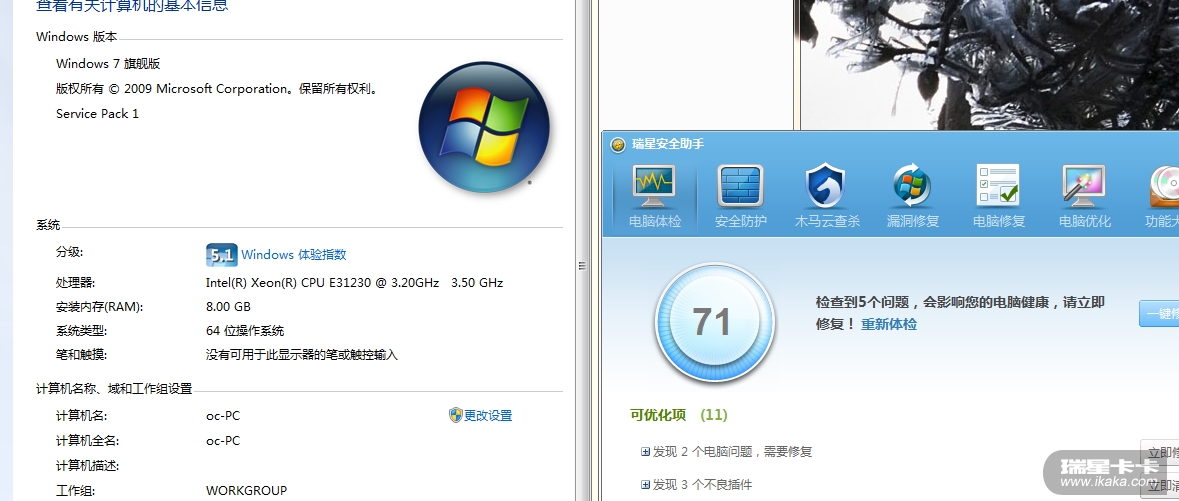Click the 重新体检 re-scan link
Viewport: 1179px width, 501px height.
coord(889,324)
